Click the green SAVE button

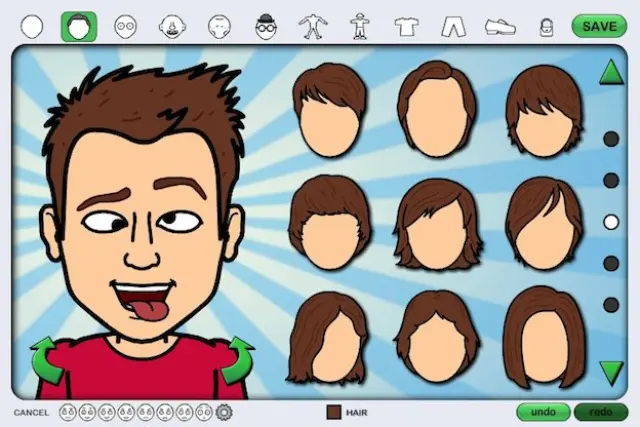(599, 26)
